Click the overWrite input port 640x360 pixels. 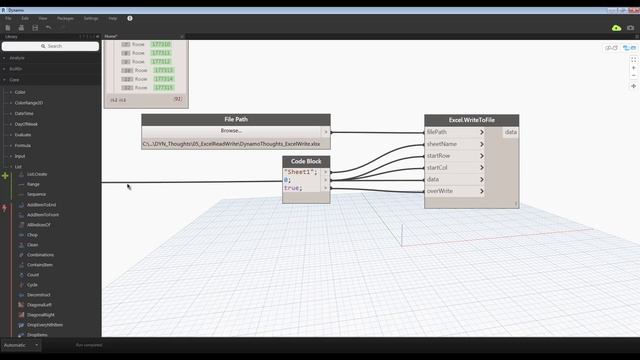pos(455,191)
